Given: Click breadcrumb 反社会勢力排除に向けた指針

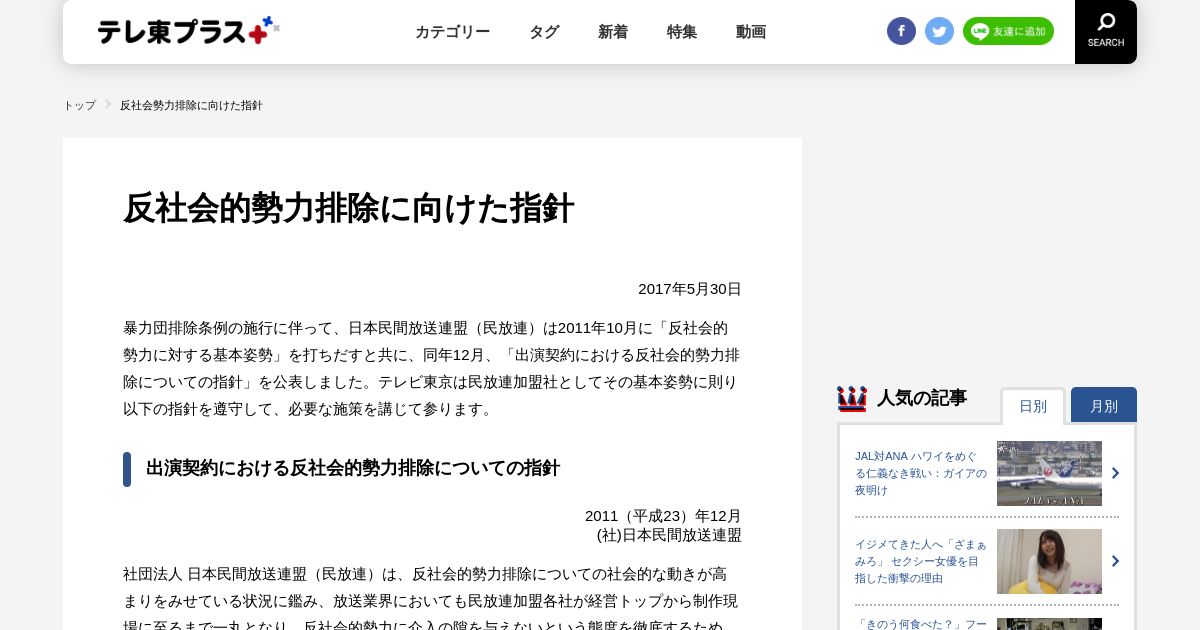Looking at the screenshot, I should tap(191, 105).
